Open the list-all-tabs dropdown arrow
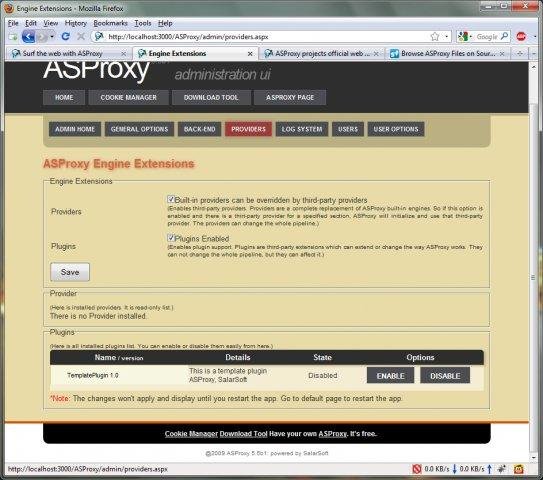The width and height of the screenshot is (543, 480). point(534,54)
